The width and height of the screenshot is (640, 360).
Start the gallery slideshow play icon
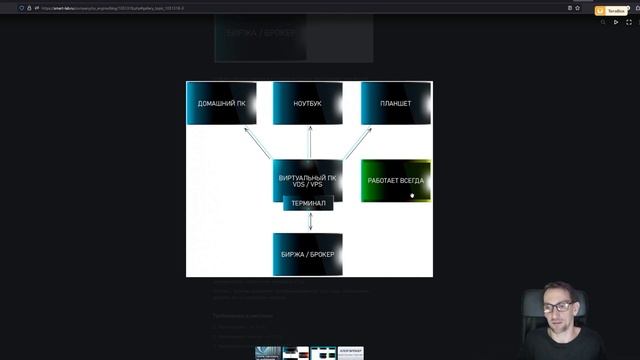[x=616, y=22]
